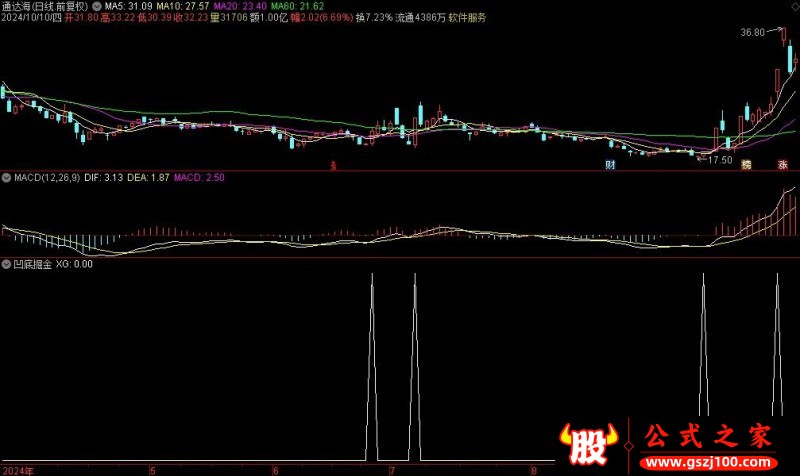Click the MACD(12,26,9) indicator name

click(x=47, y=178)
